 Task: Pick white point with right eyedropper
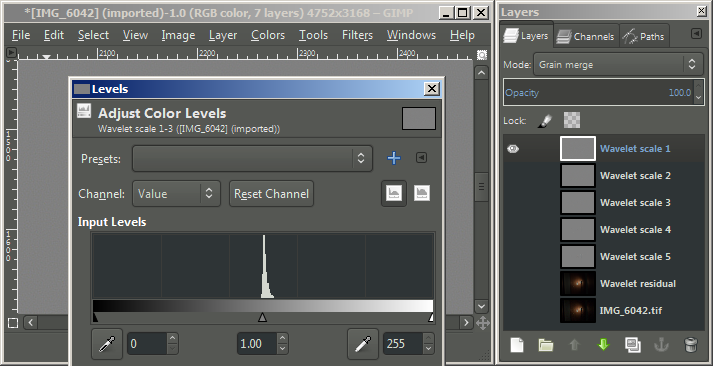(x=363, y=344)
